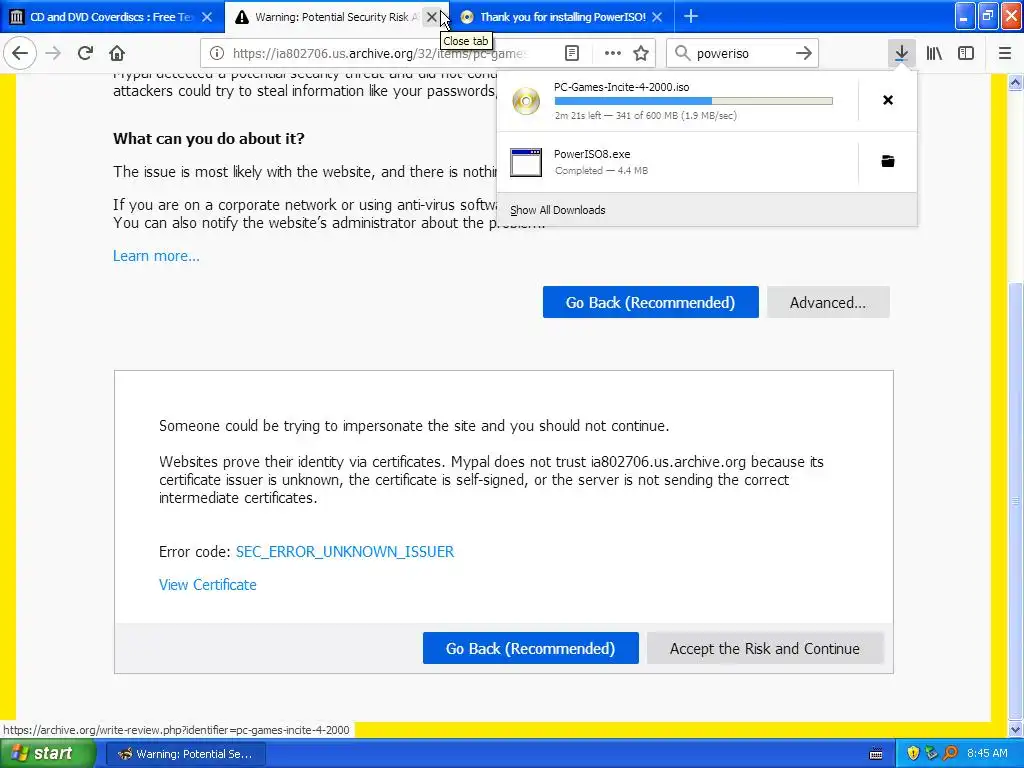Click the page scrollbar down arrow
Image resolution: width=1024 pixels, height=768 pixels.
click(x=1016, y=729)
